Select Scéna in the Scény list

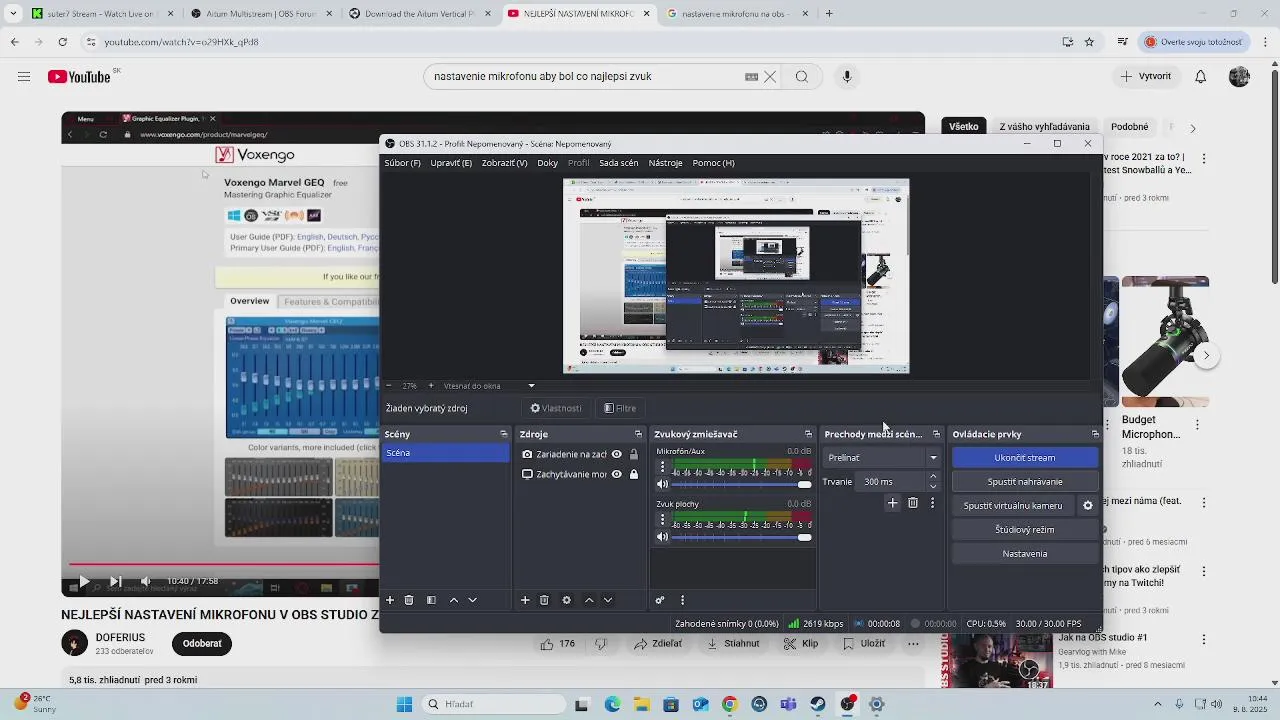pos(446,453)
